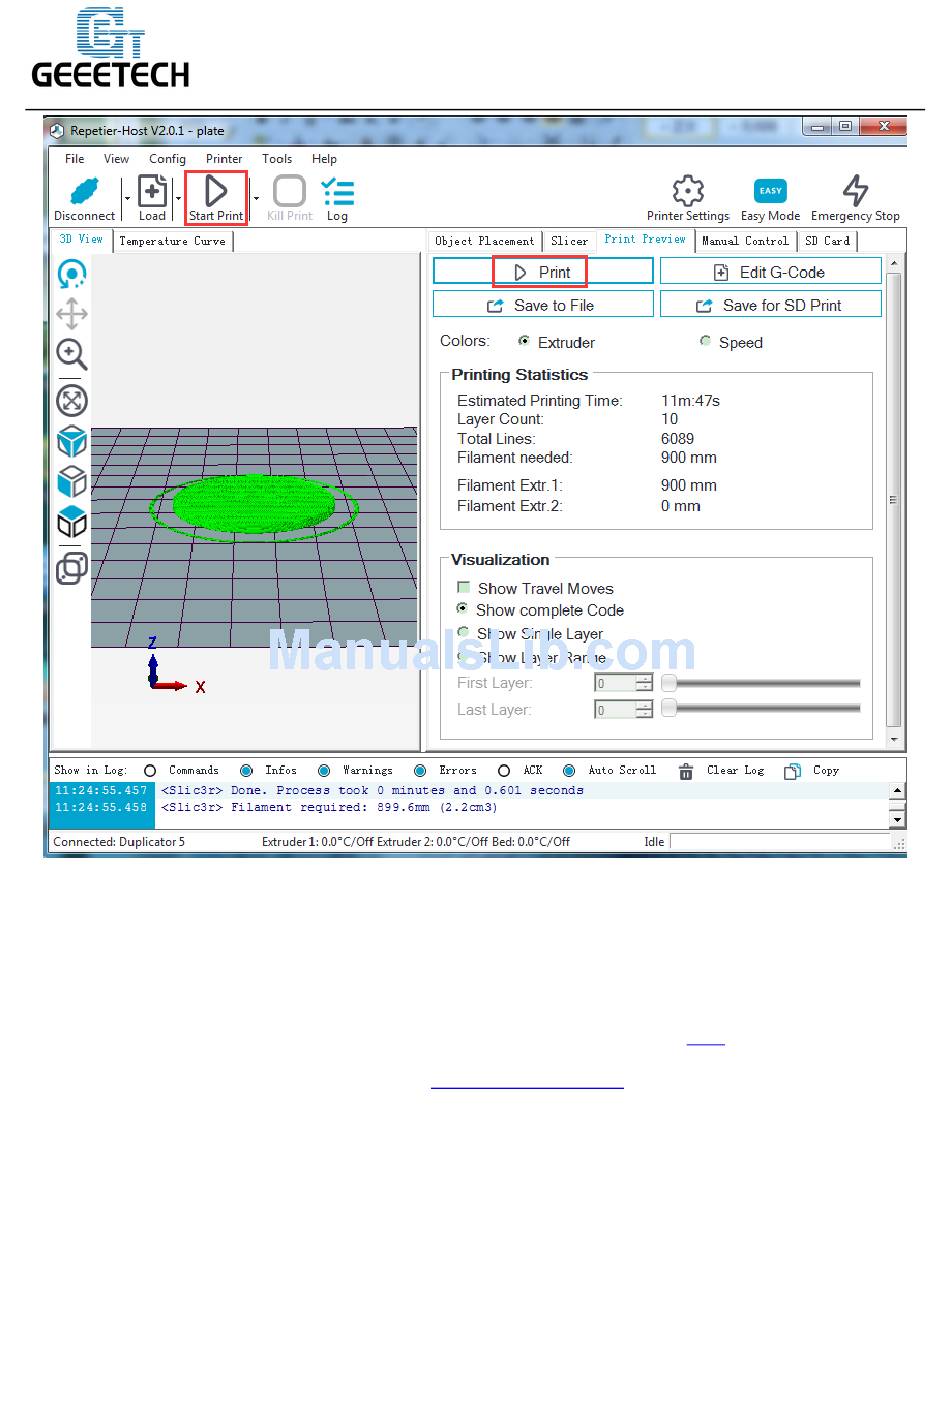The height and width of the screenshot is (1408, 950).
Task: Copy the log with the Copy icon
Action: click(x=792, y=771)
